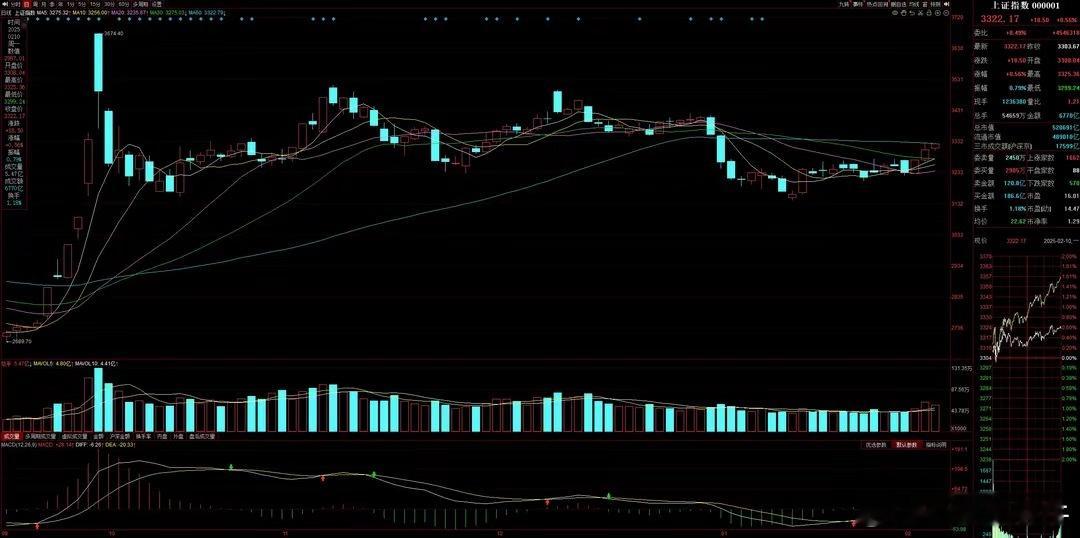The height and width of the screenshot is (538, 1080).
Task: Click the collapse-panel icon after 特别 label
Action: click(x=946, y=3)
